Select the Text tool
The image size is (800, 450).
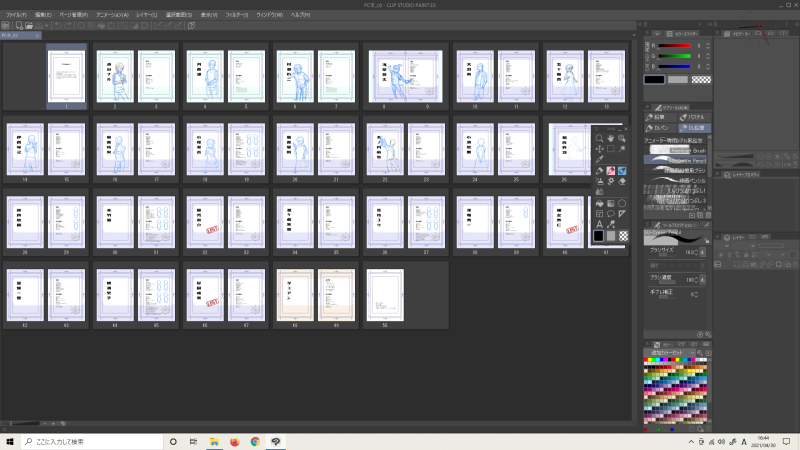[599, 224]
